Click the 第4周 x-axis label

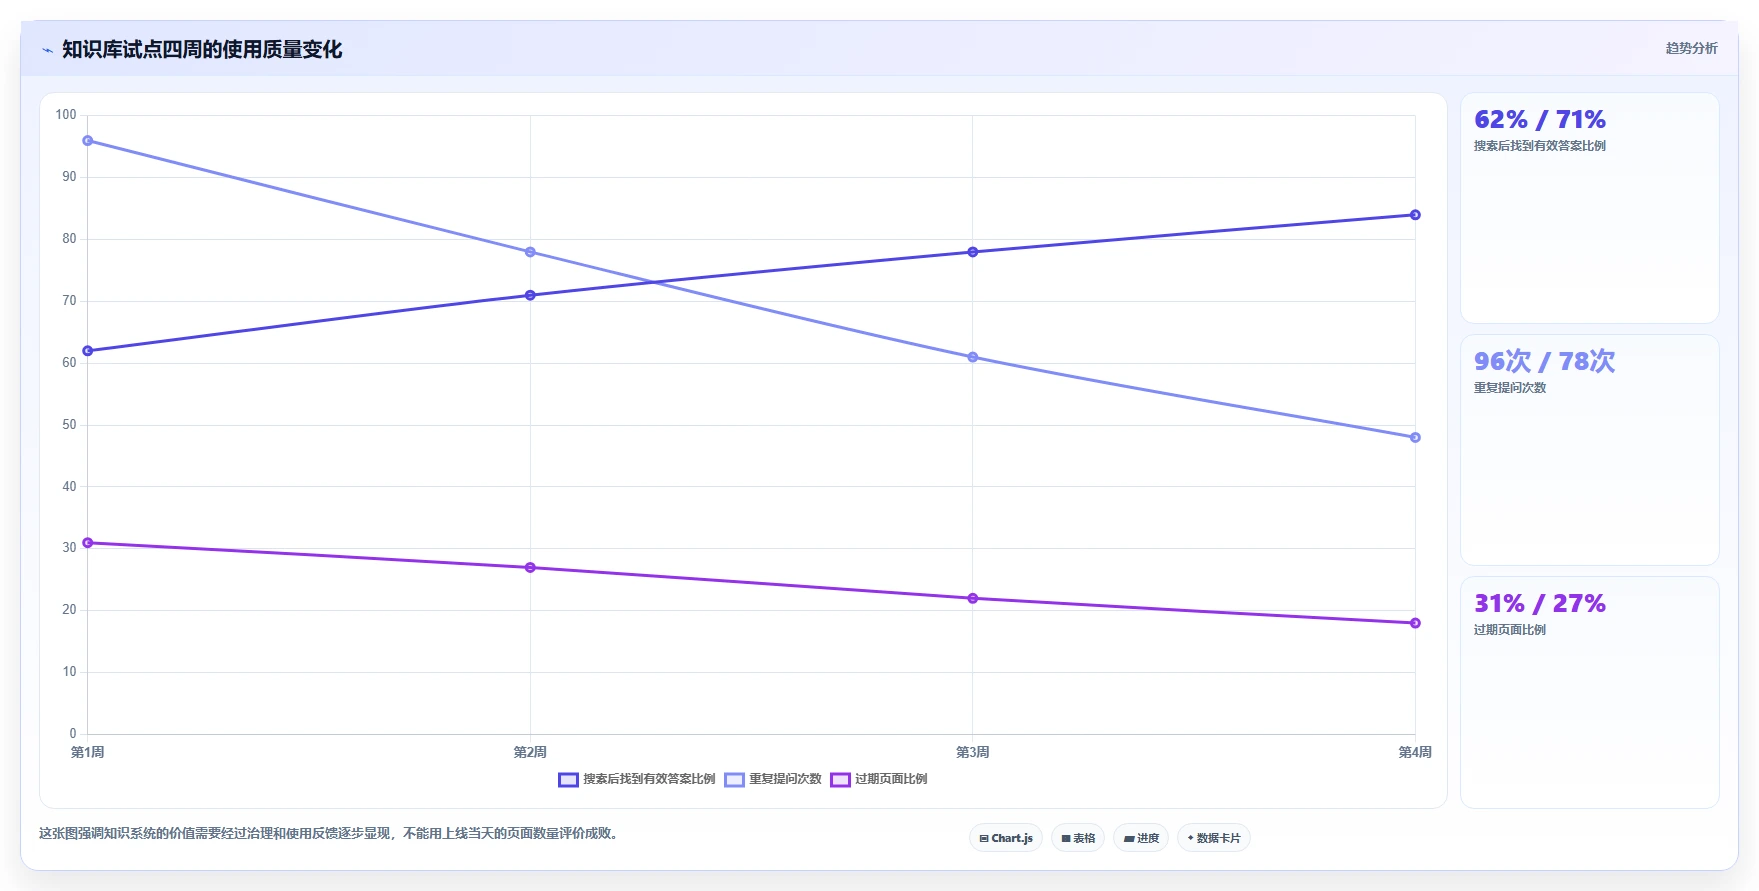(x=1415, y=752)
